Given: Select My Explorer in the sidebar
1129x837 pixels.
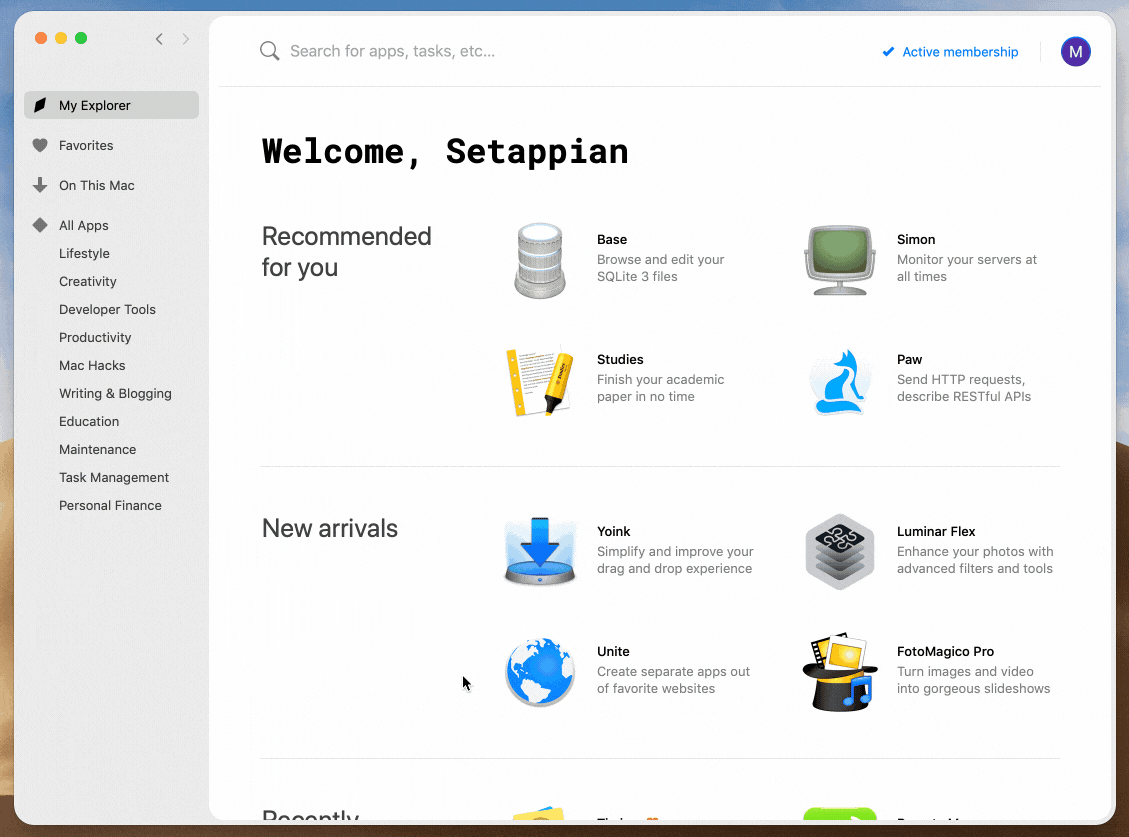Looking at the screenshot, I should coord(112,105).
